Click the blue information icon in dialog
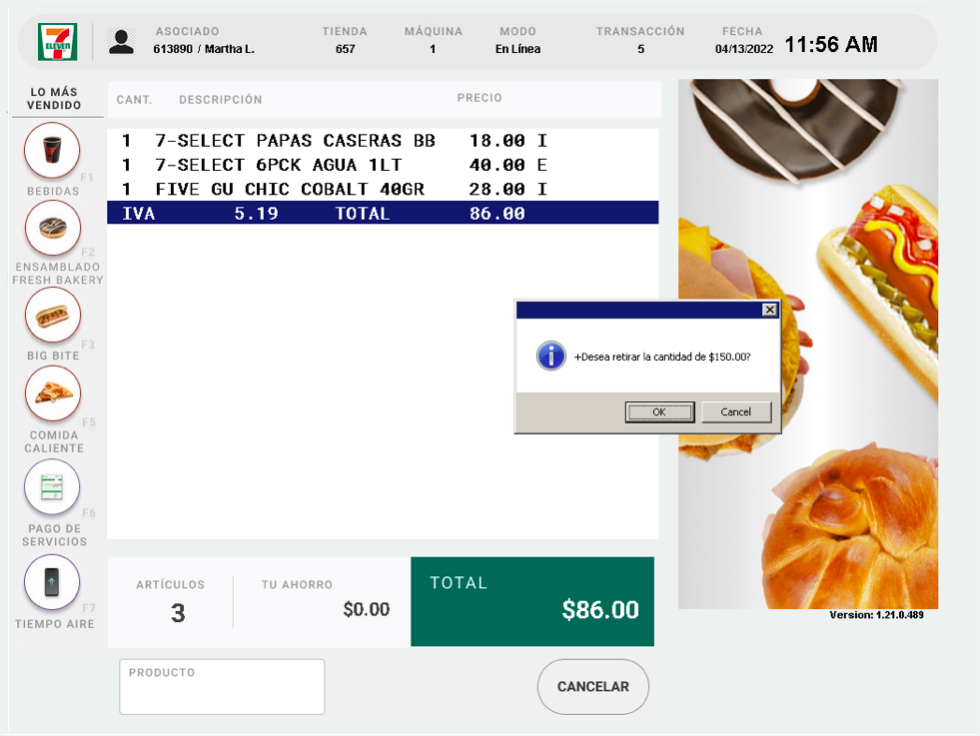This screenshot has width=980, height=736. coord(551,356)
